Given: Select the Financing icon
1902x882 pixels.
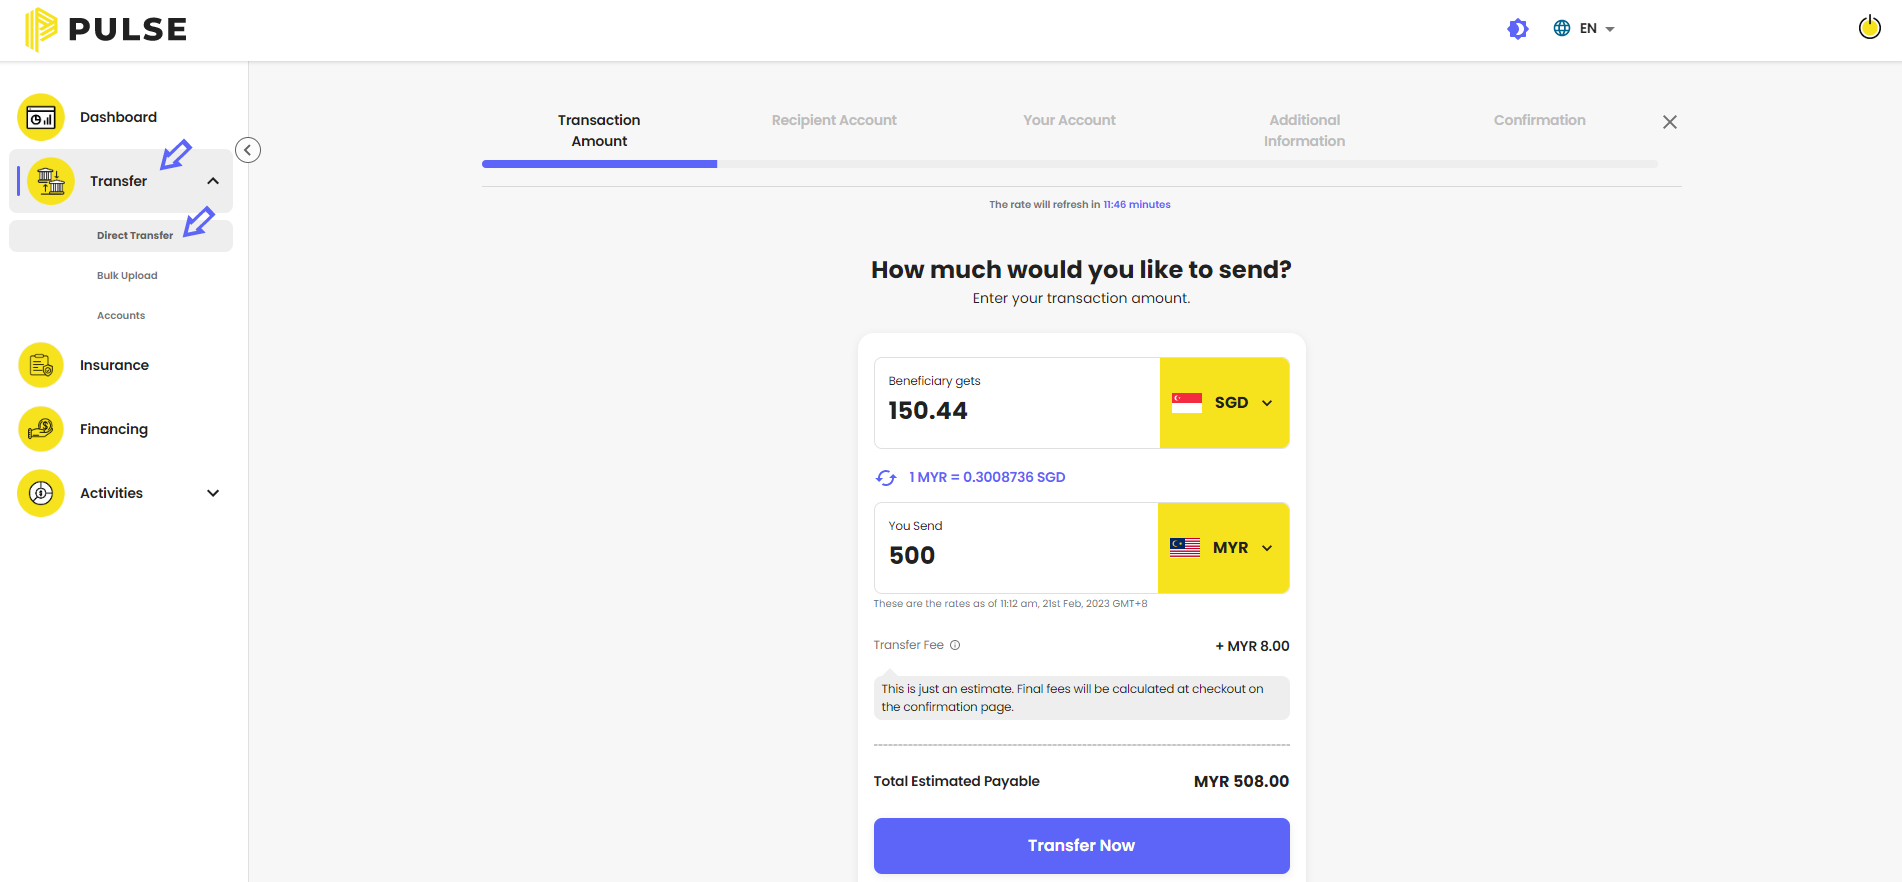Looking at the screenshot, I should (x=41, y=429).
